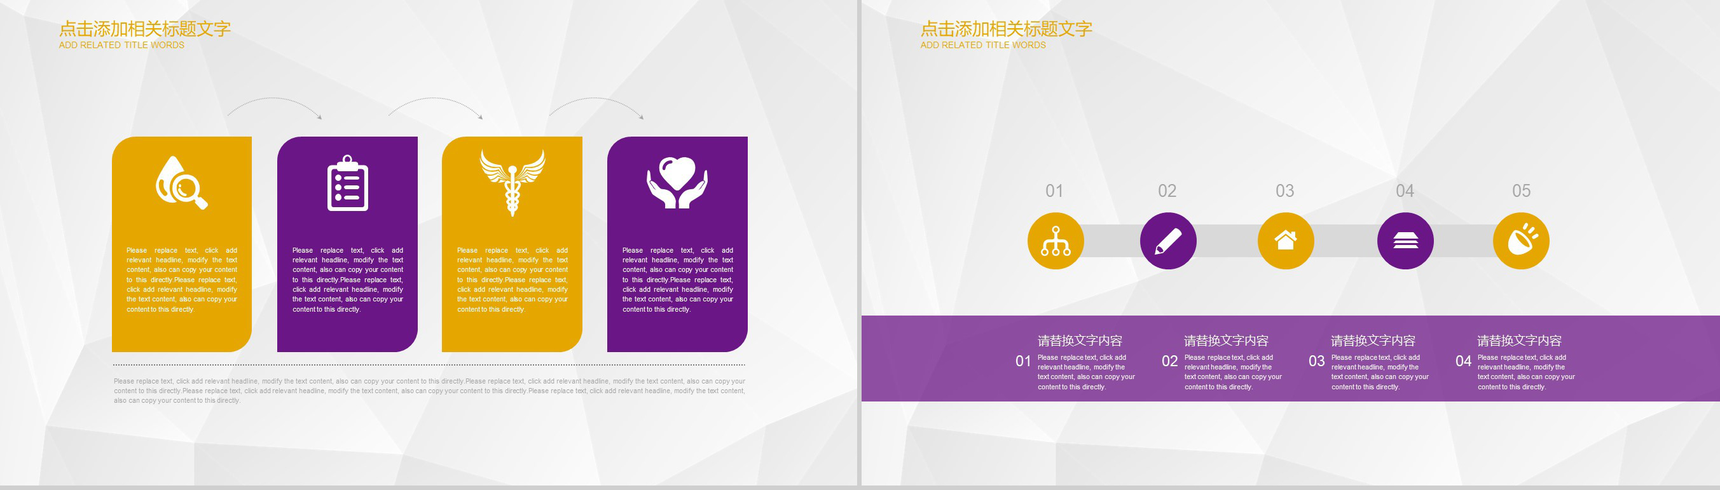Screen dimensions: 1720x490
Task: Select the clipboard checklist icon
Action: 347,183
